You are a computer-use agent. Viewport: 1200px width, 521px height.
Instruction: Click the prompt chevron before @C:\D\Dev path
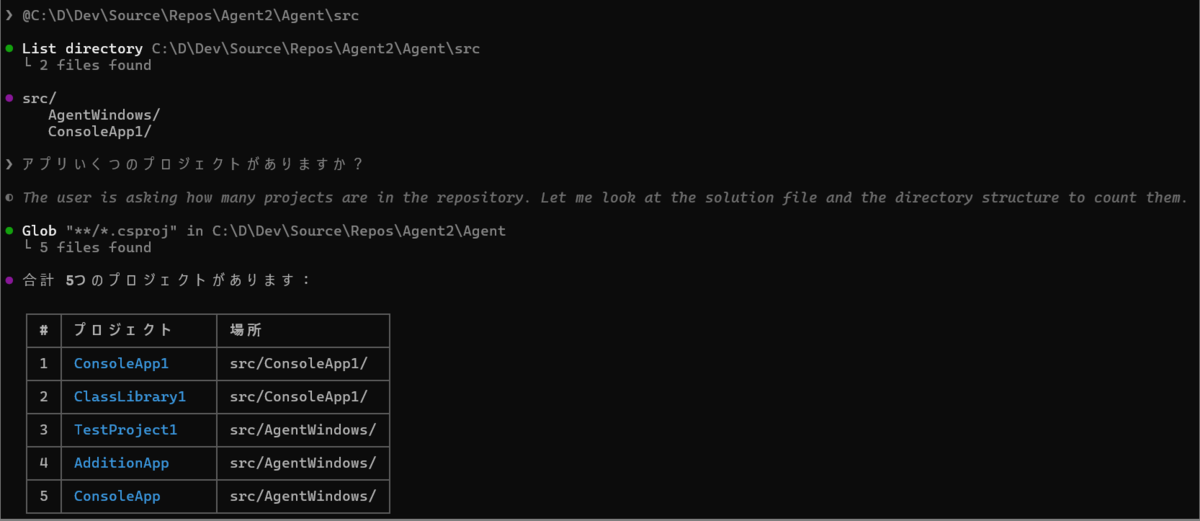(x=9, y=15)
